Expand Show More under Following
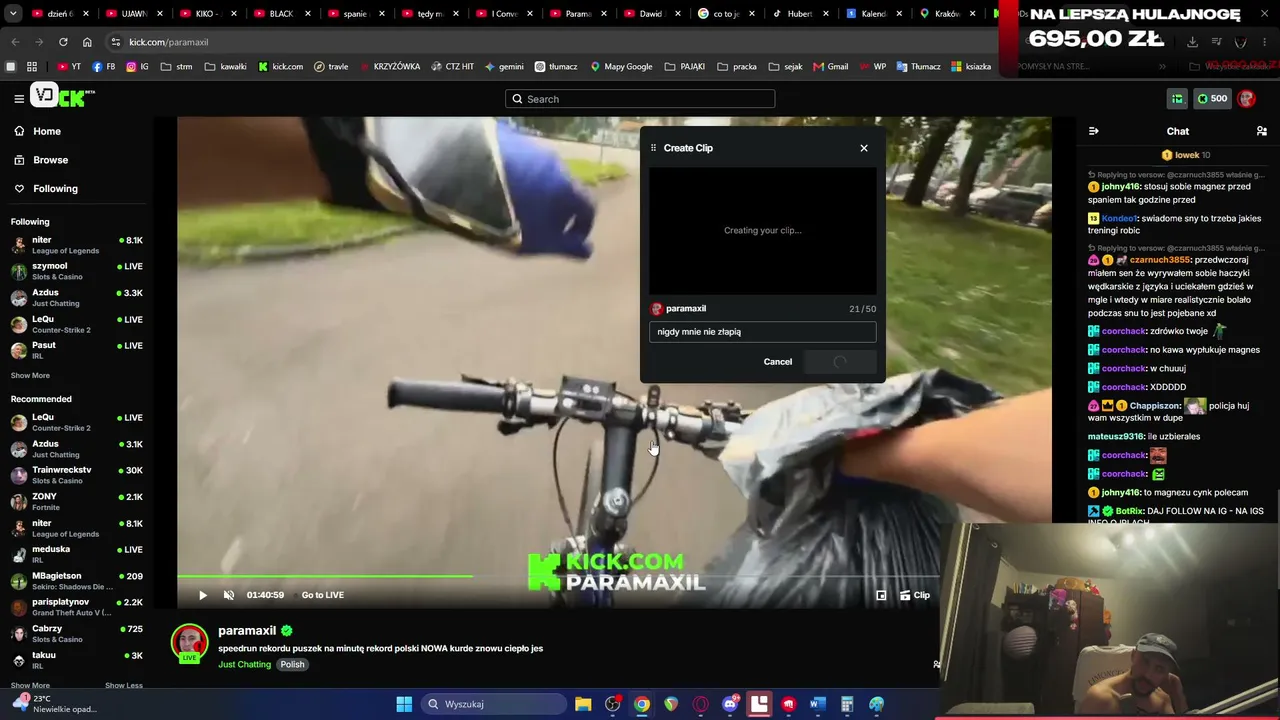1280x720 pixels. coord(30,376)
